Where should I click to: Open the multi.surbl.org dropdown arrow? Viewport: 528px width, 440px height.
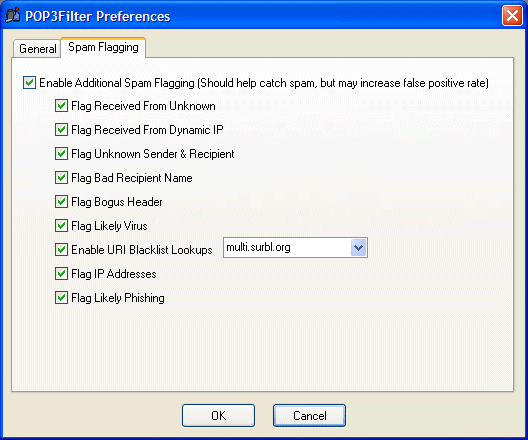[x=358, y=248]
